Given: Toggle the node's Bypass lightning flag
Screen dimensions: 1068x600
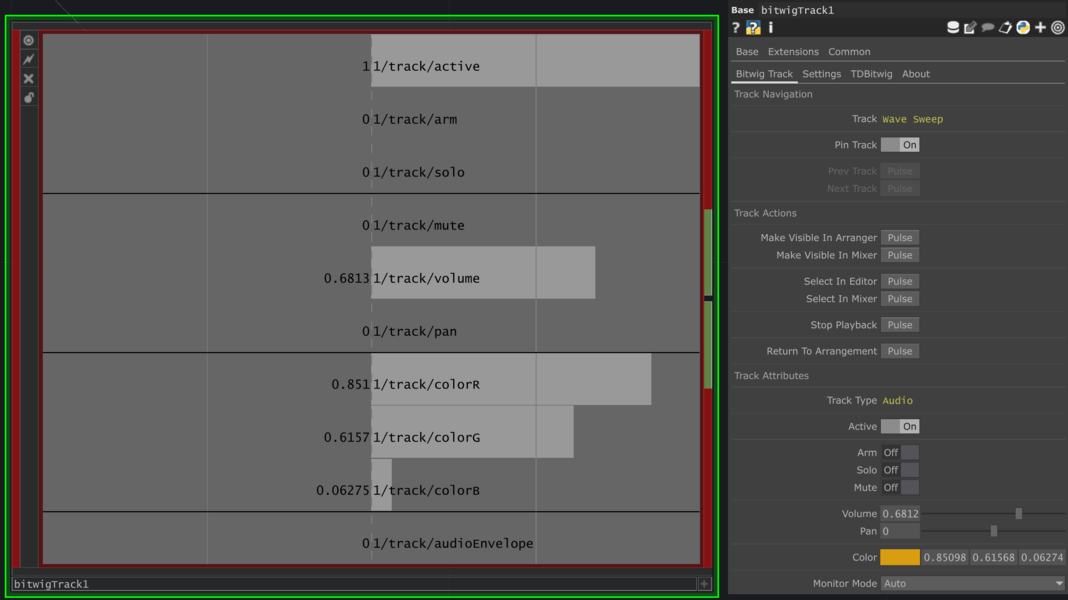Looking at the screenshot, I should (x=29, y=60).
